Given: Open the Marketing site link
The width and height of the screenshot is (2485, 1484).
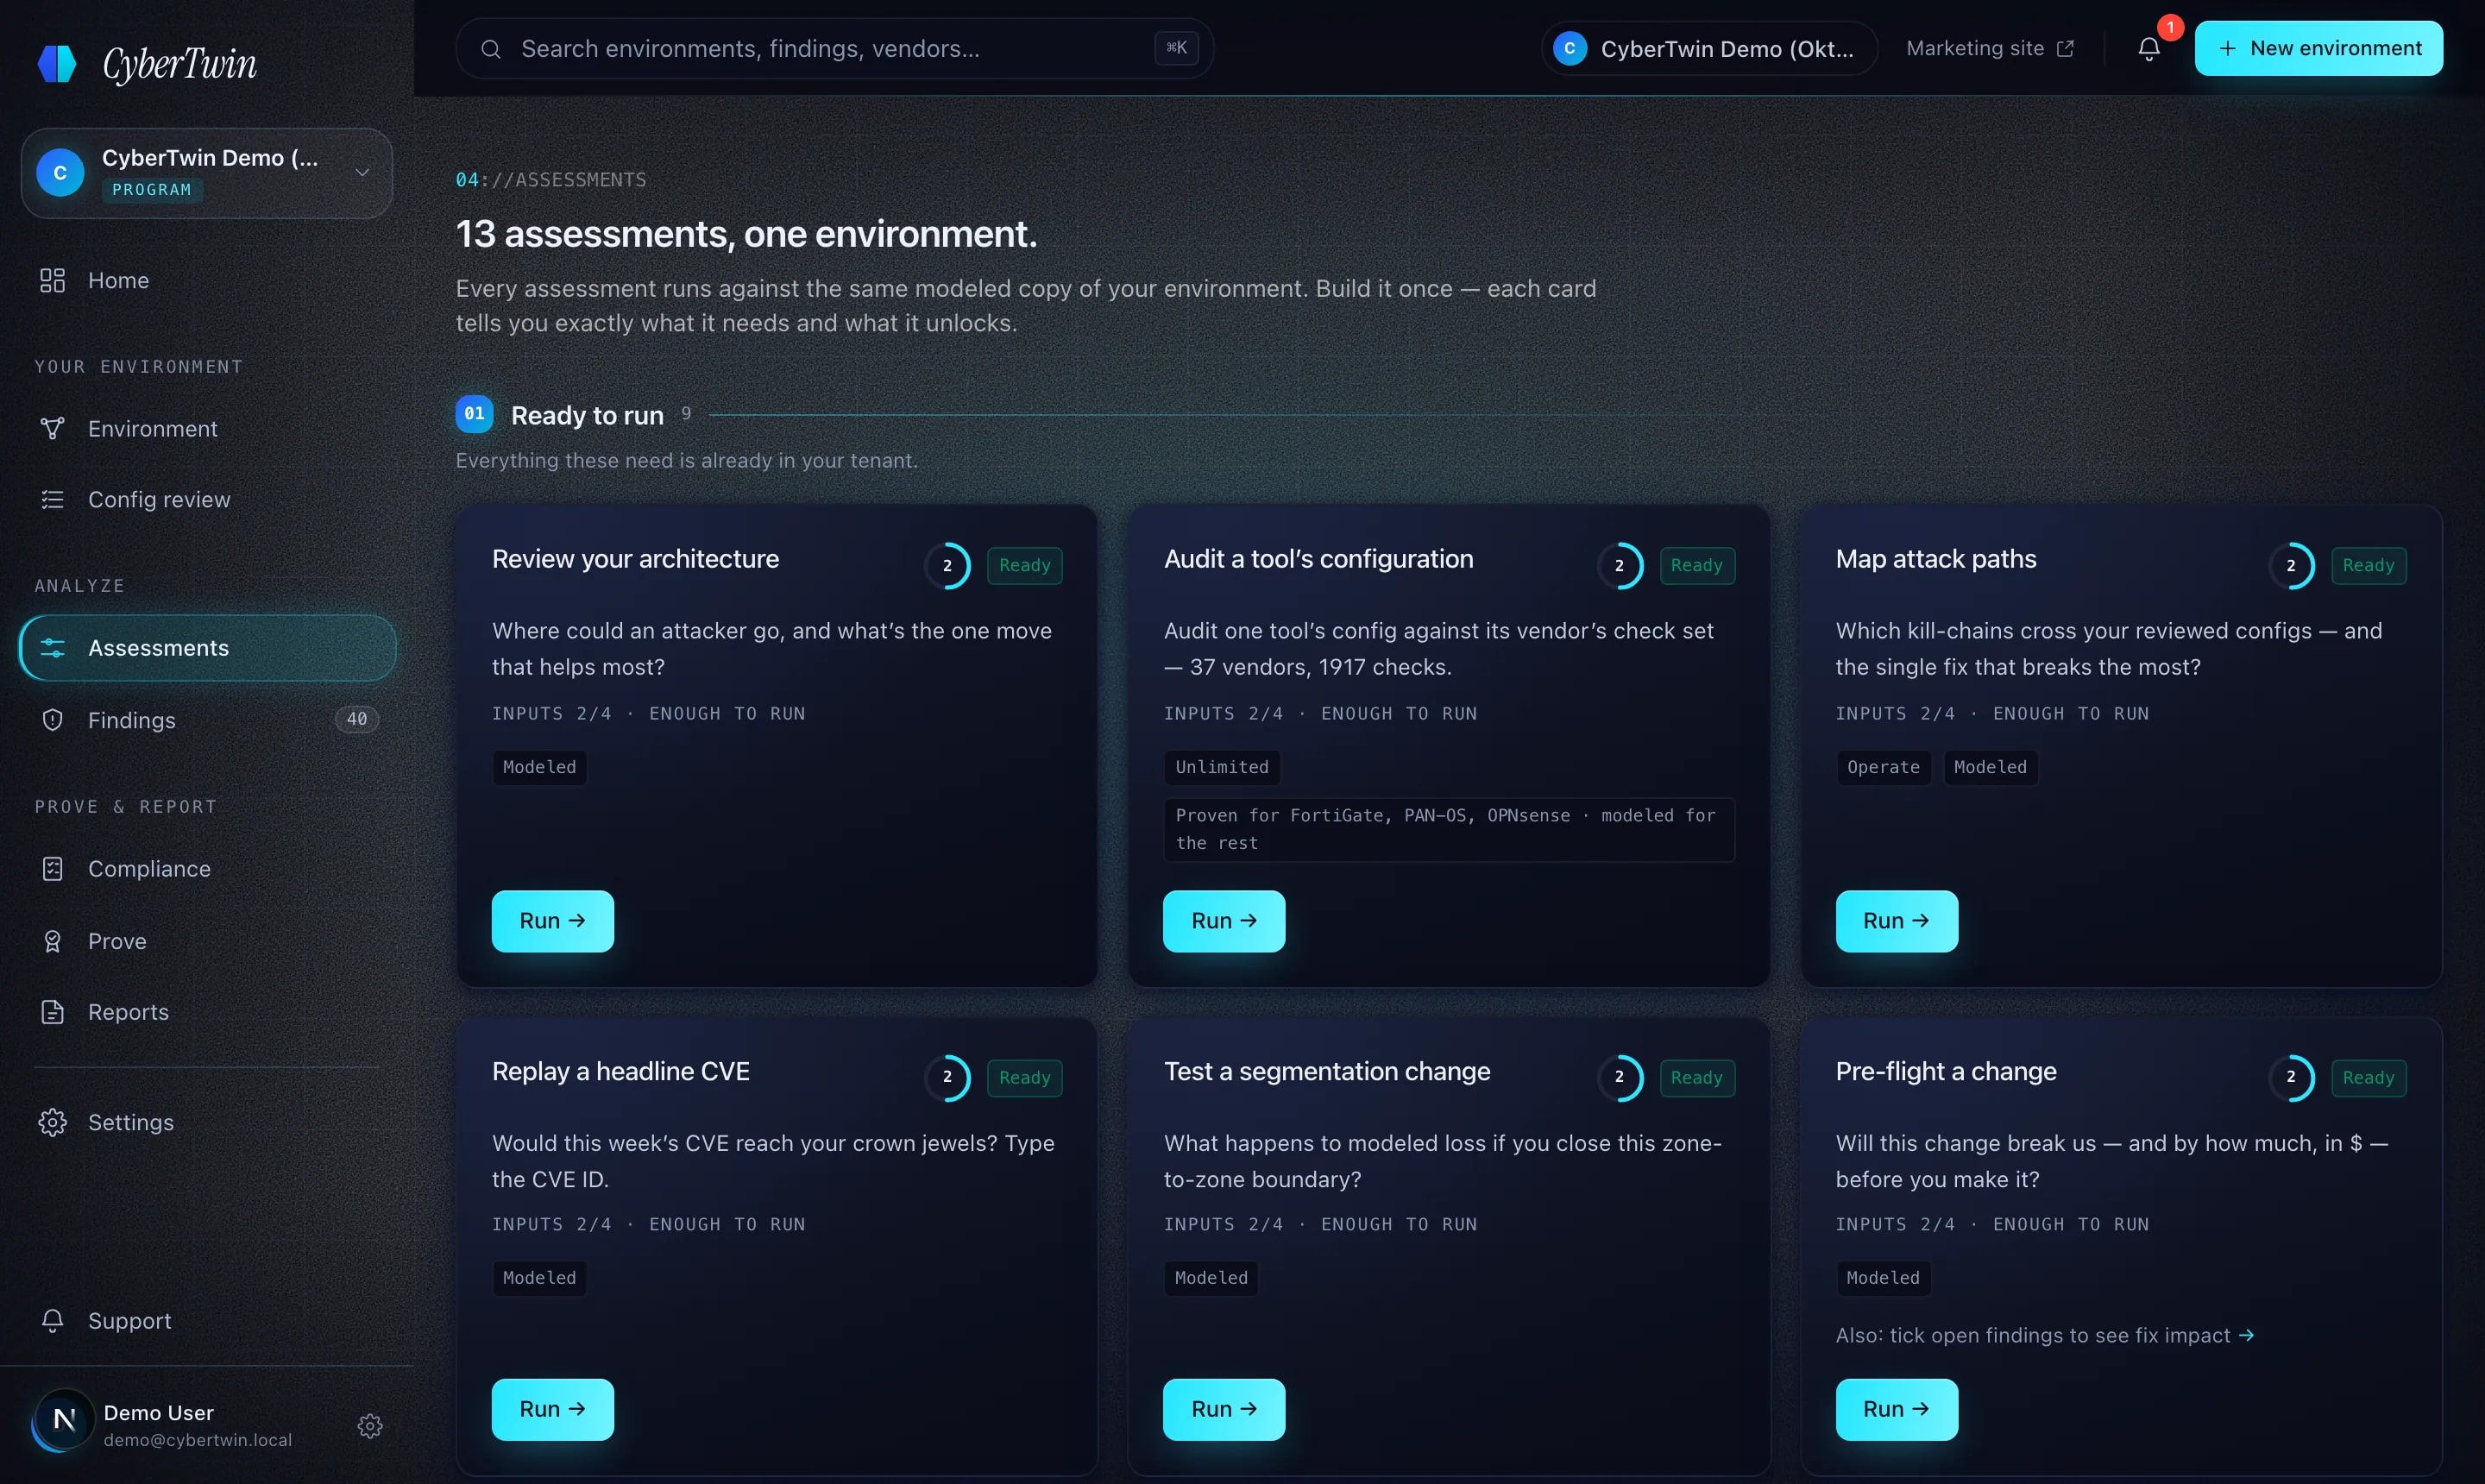Looking at the screenshot, I should click(x=1989, y=48).
